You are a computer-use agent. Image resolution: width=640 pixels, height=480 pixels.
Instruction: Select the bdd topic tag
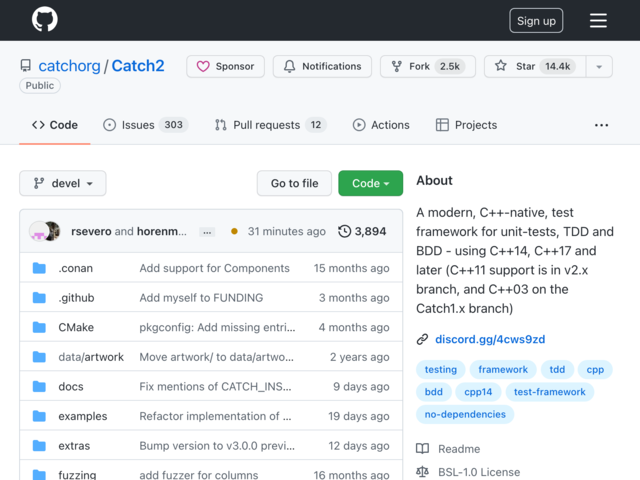(433, 392)
